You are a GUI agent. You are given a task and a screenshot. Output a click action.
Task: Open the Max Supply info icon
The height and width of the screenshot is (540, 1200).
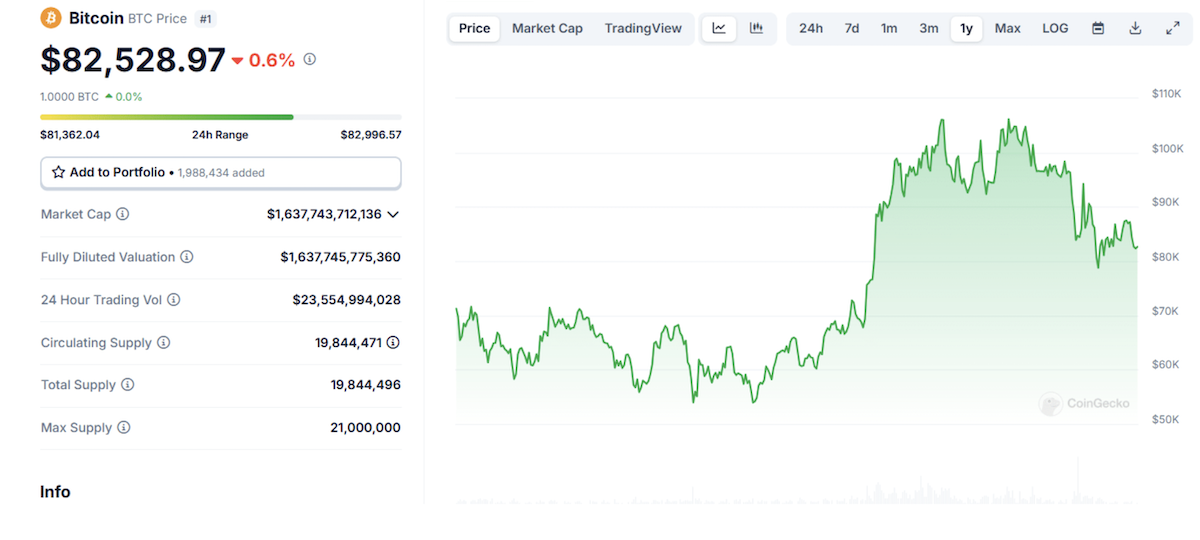[x=124, y=427]
